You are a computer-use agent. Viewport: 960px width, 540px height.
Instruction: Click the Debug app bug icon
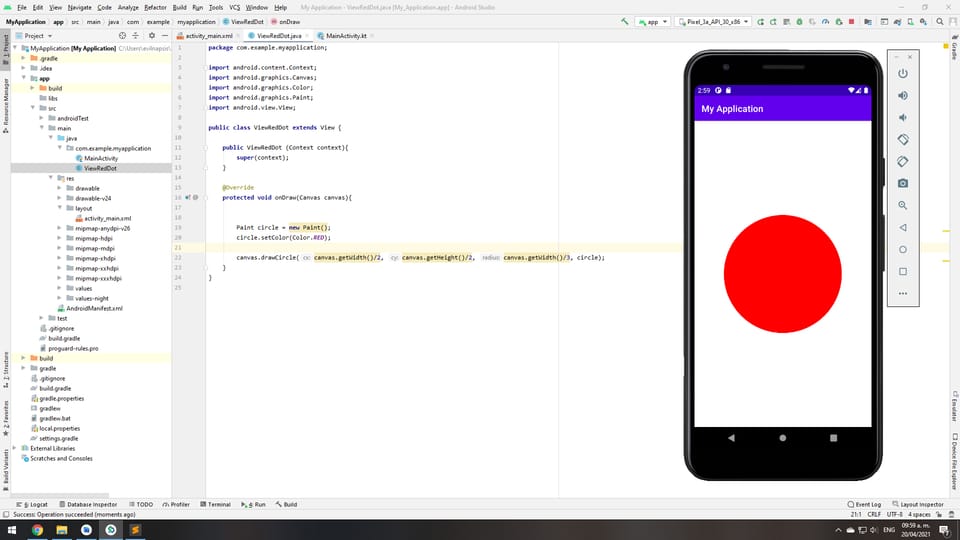pyautogui.click(x=800, y=21)
